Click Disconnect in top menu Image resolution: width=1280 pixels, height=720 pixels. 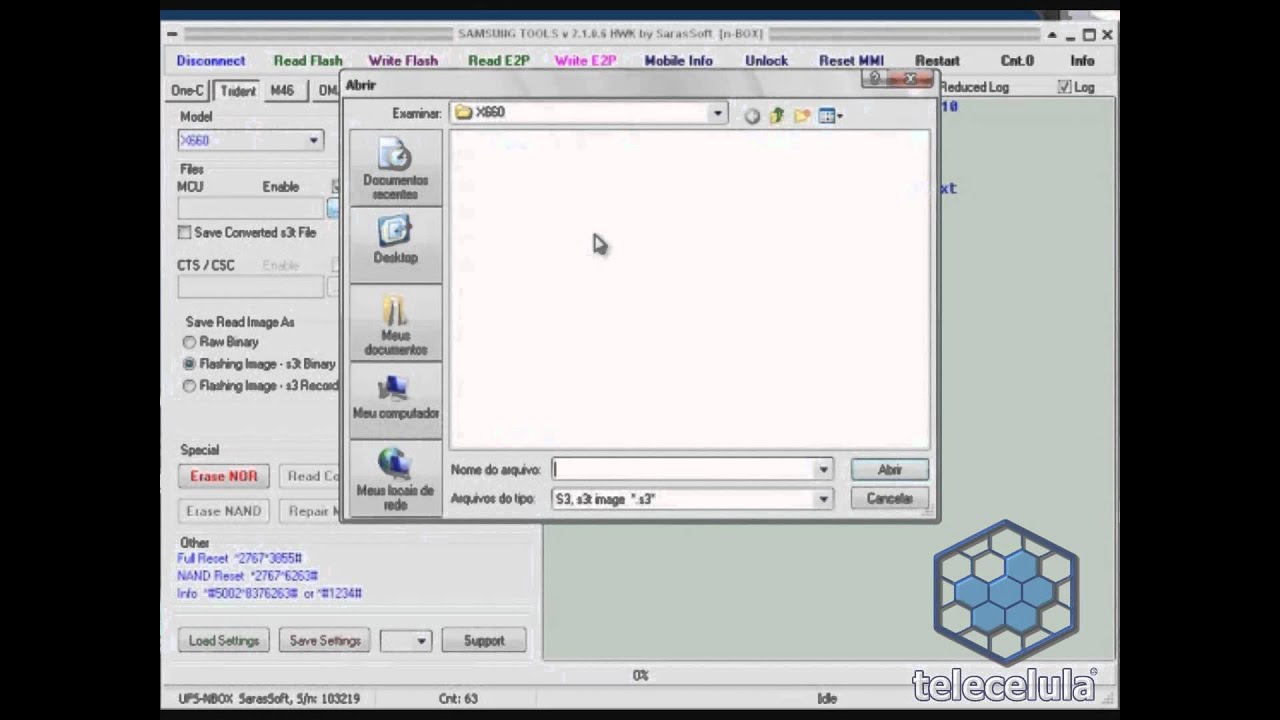coord(211,61)
